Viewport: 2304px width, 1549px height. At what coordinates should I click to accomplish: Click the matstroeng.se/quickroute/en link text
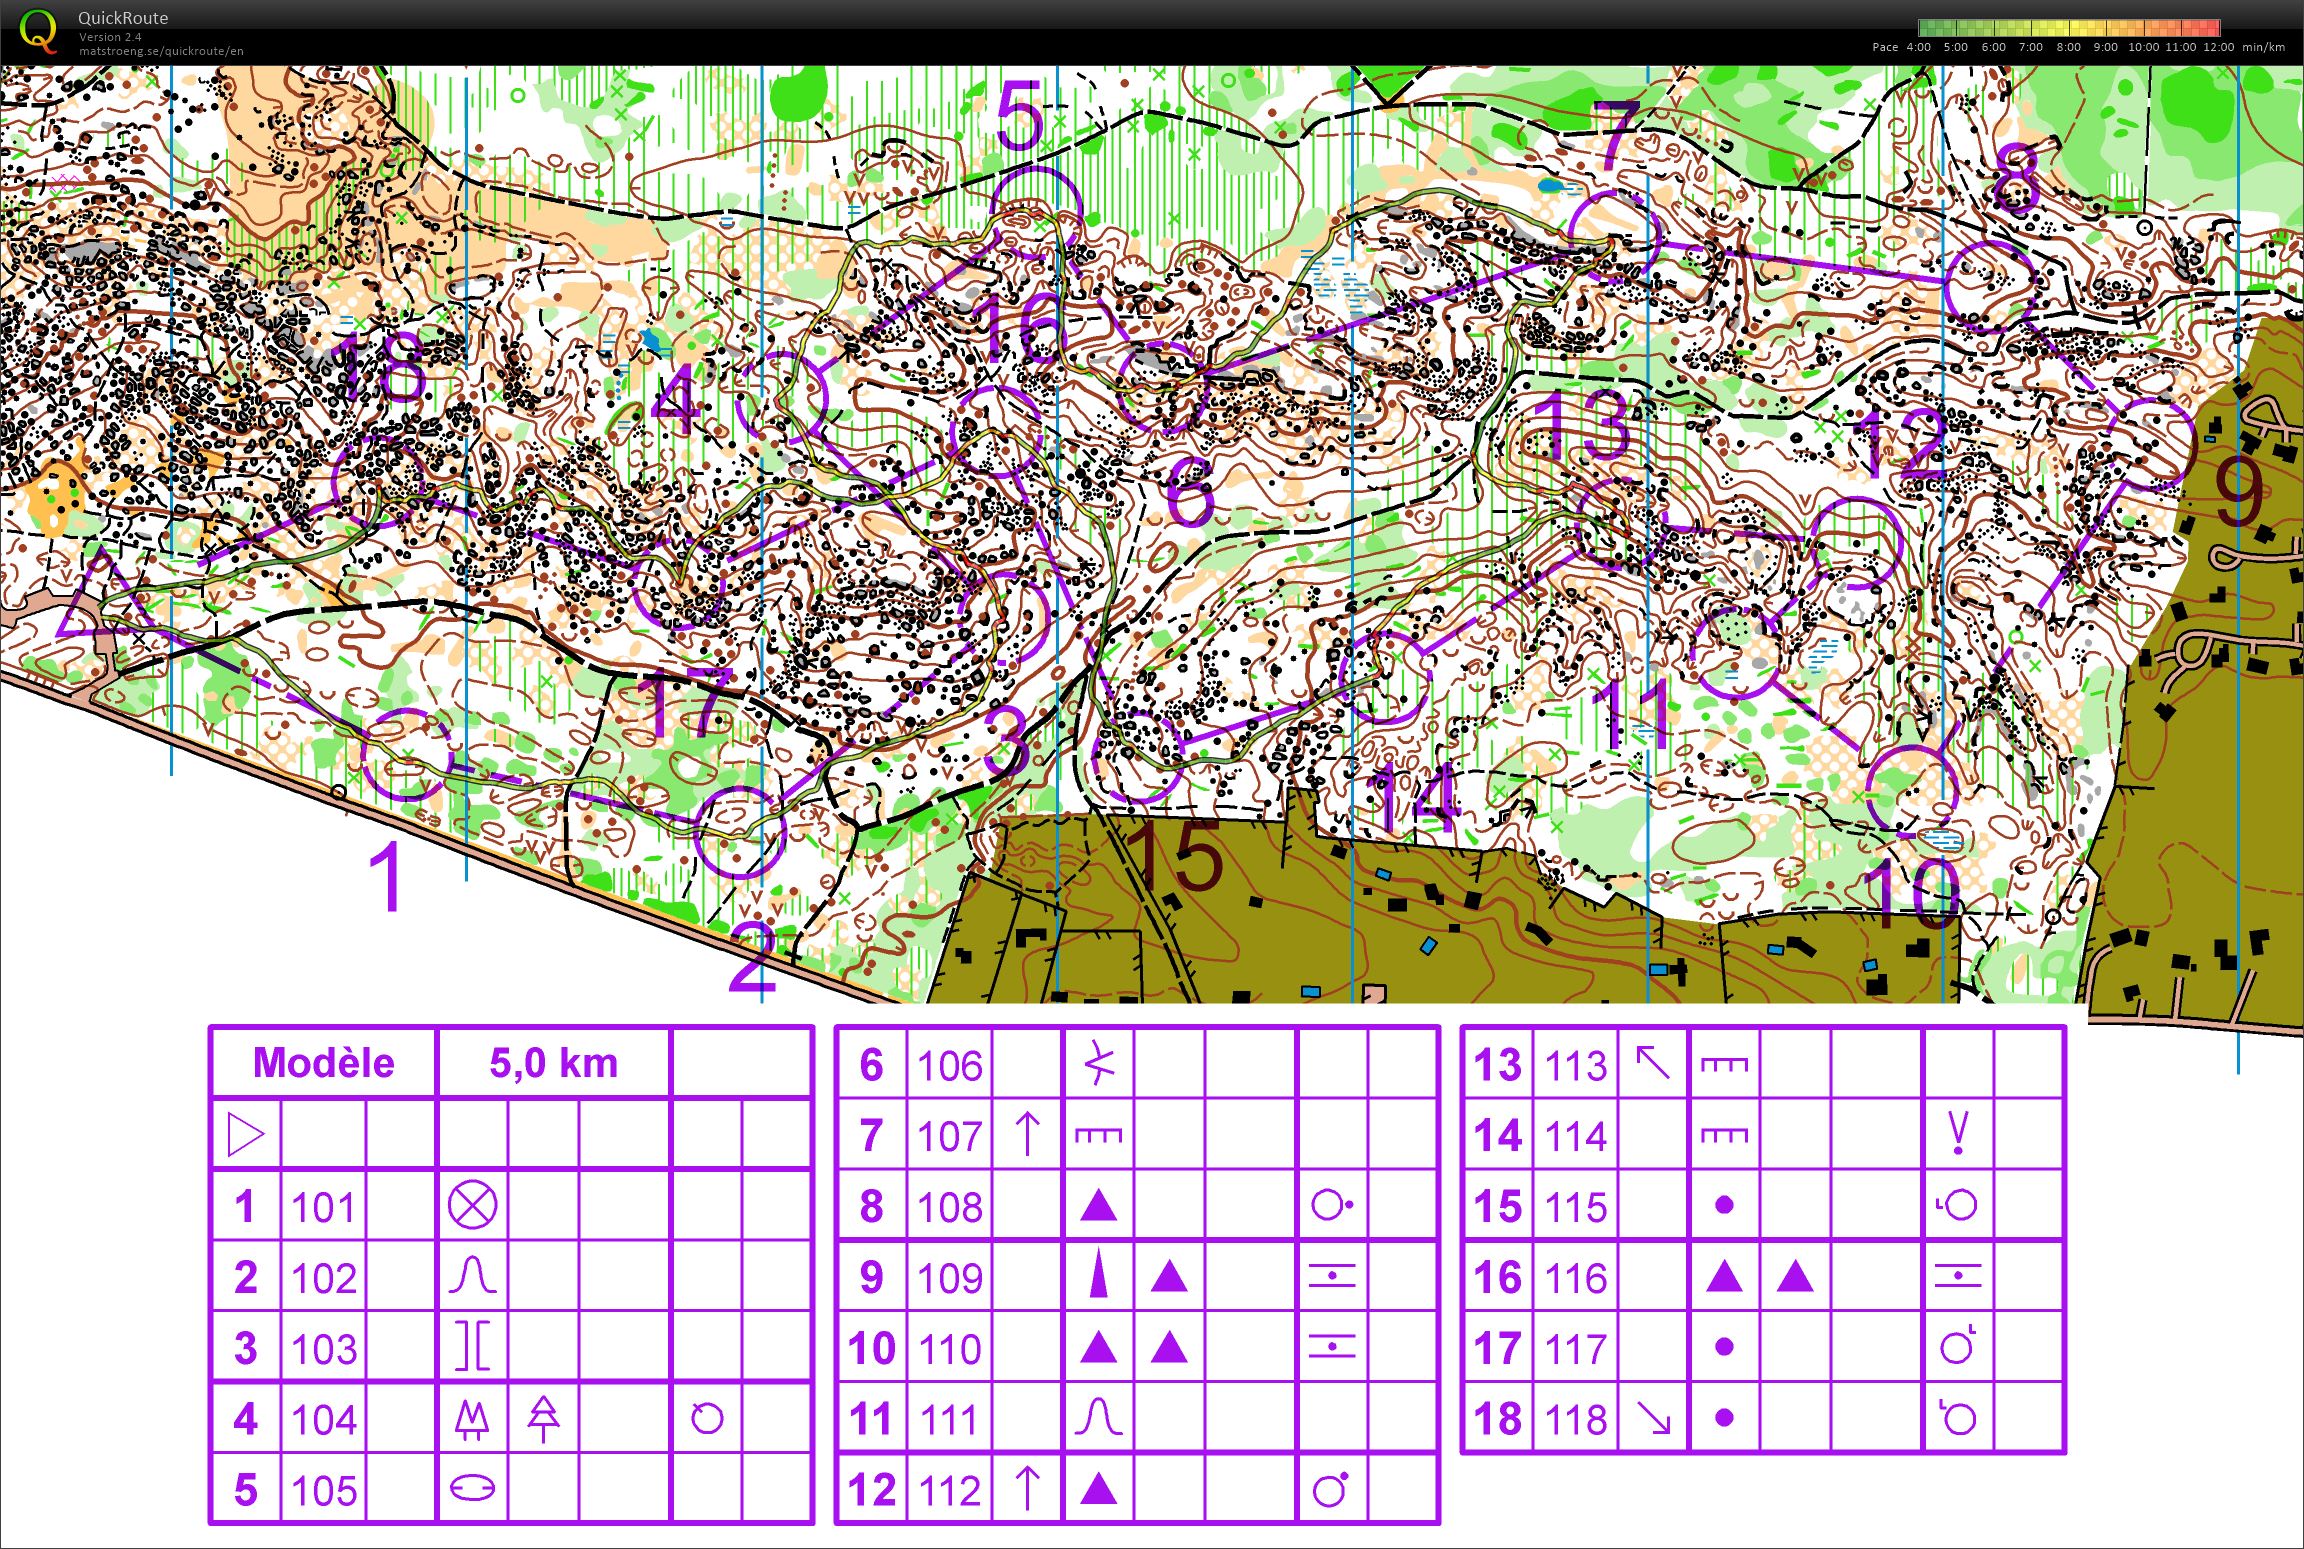(161, 51)
